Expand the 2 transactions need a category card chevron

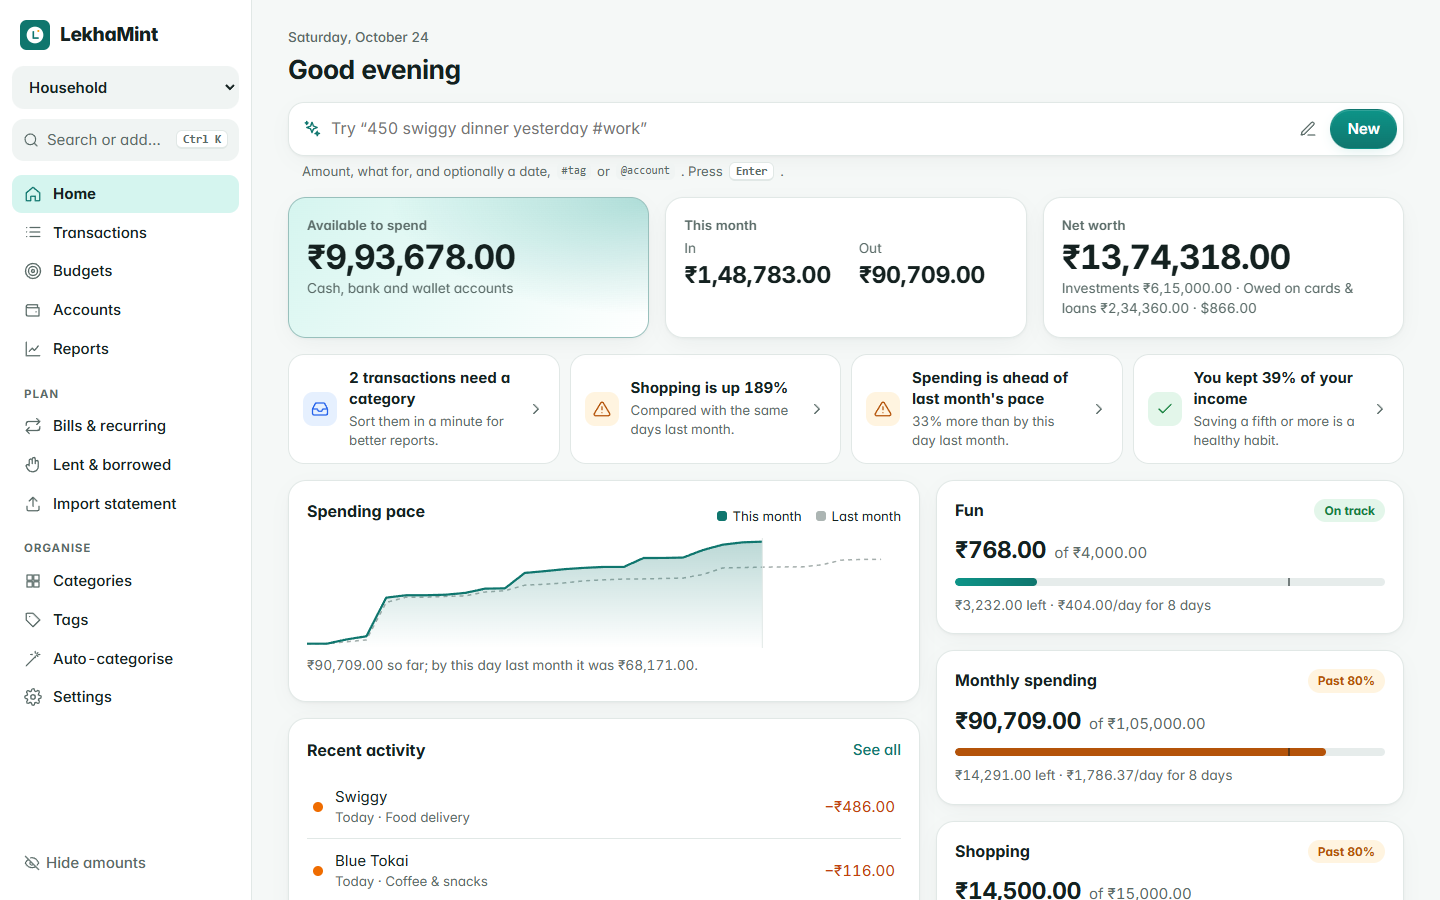pyautogui.click(x=536, y=409)
